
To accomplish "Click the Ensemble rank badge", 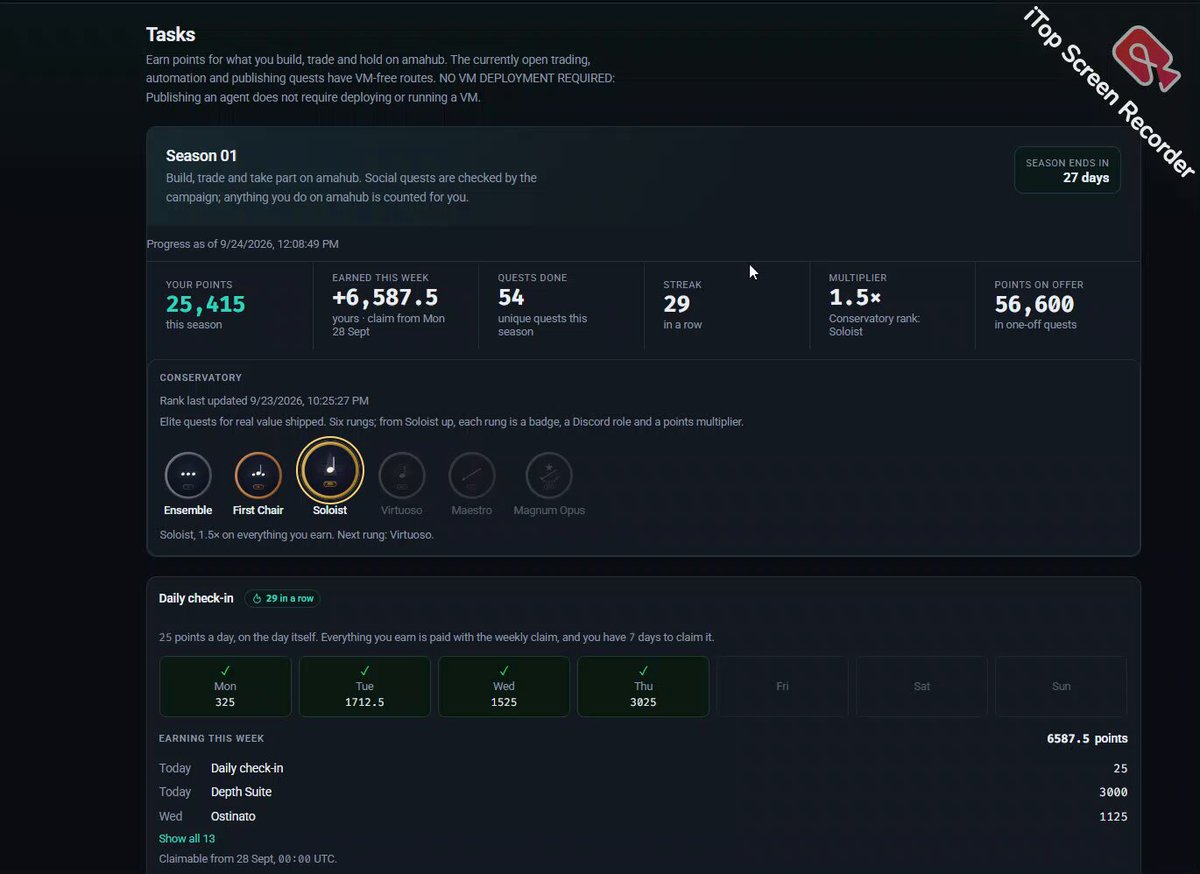I will 188,475.
